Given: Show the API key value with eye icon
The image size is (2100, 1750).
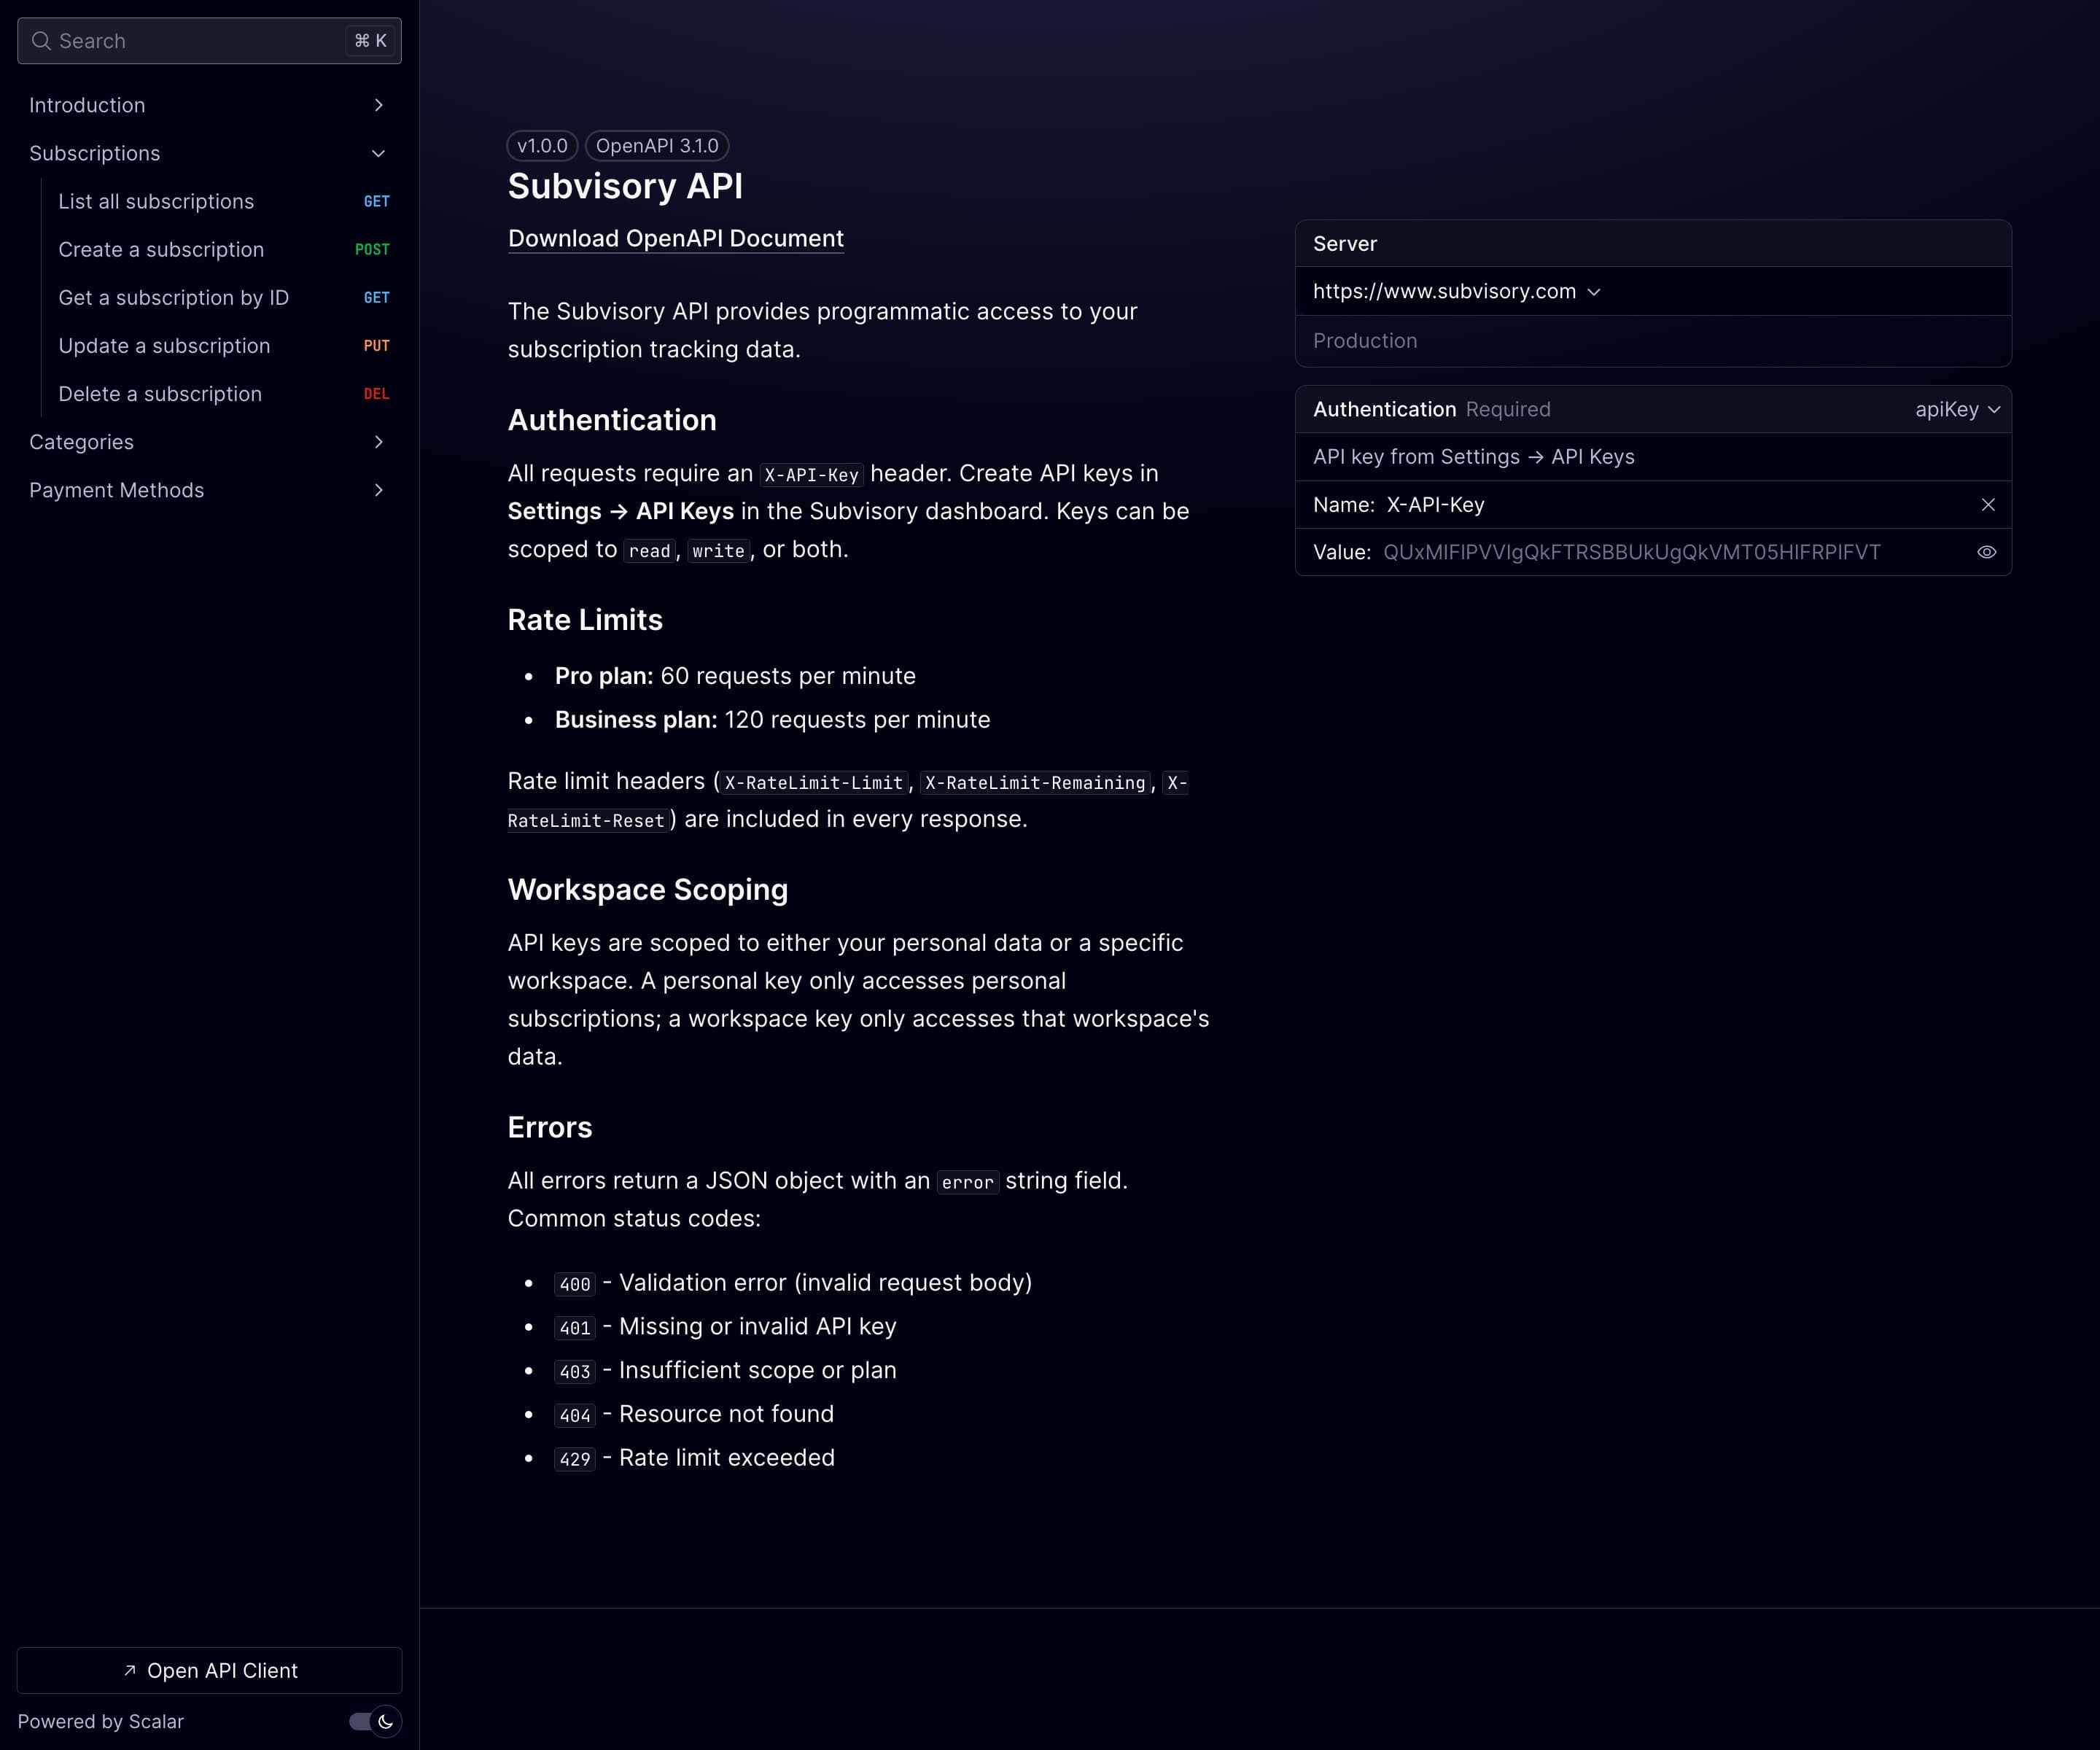Looking at the screenshot, I should pos(1987,552).
